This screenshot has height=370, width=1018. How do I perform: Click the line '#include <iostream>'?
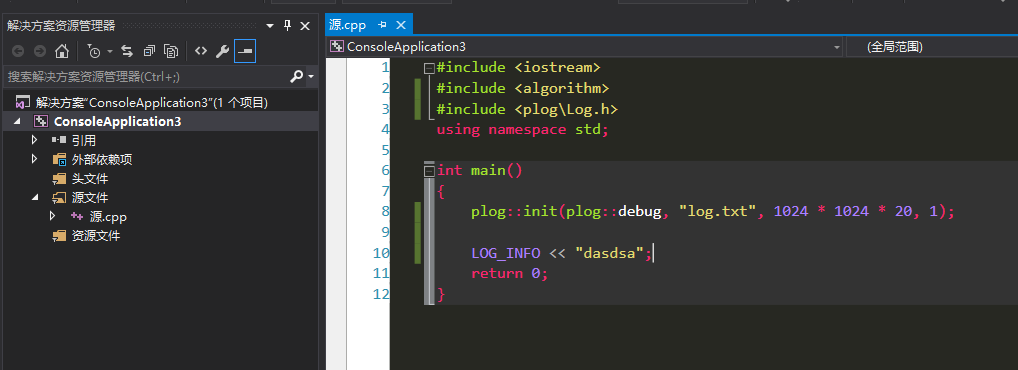(519, 67)
